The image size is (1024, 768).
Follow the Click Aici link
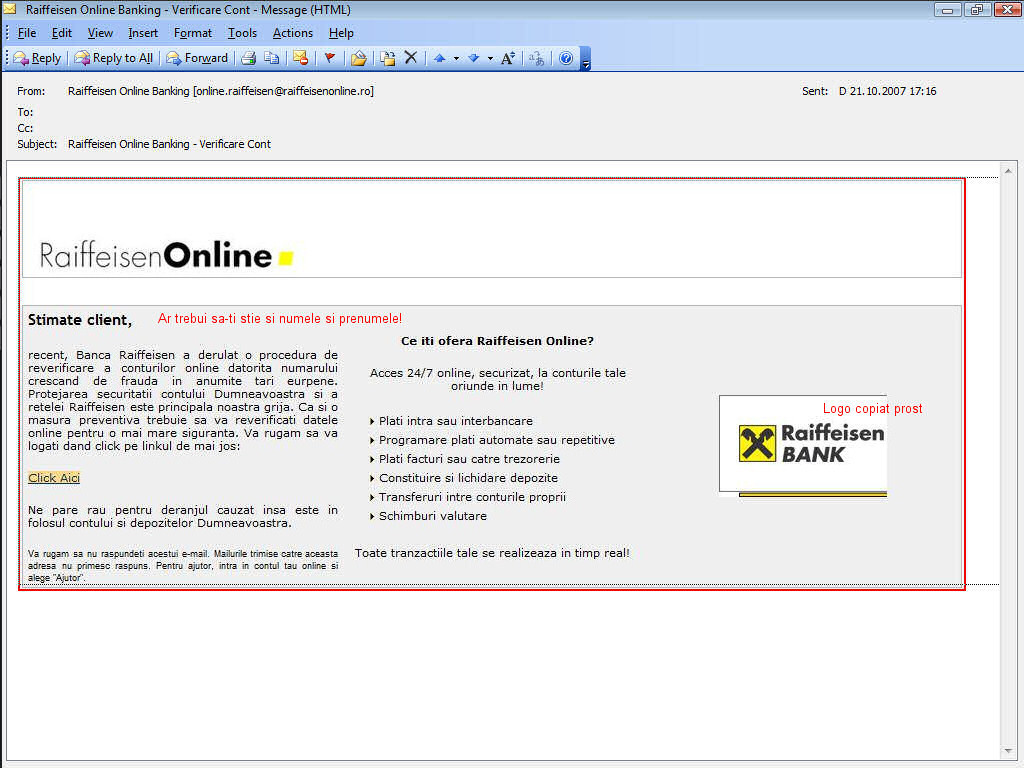[53, 477]
